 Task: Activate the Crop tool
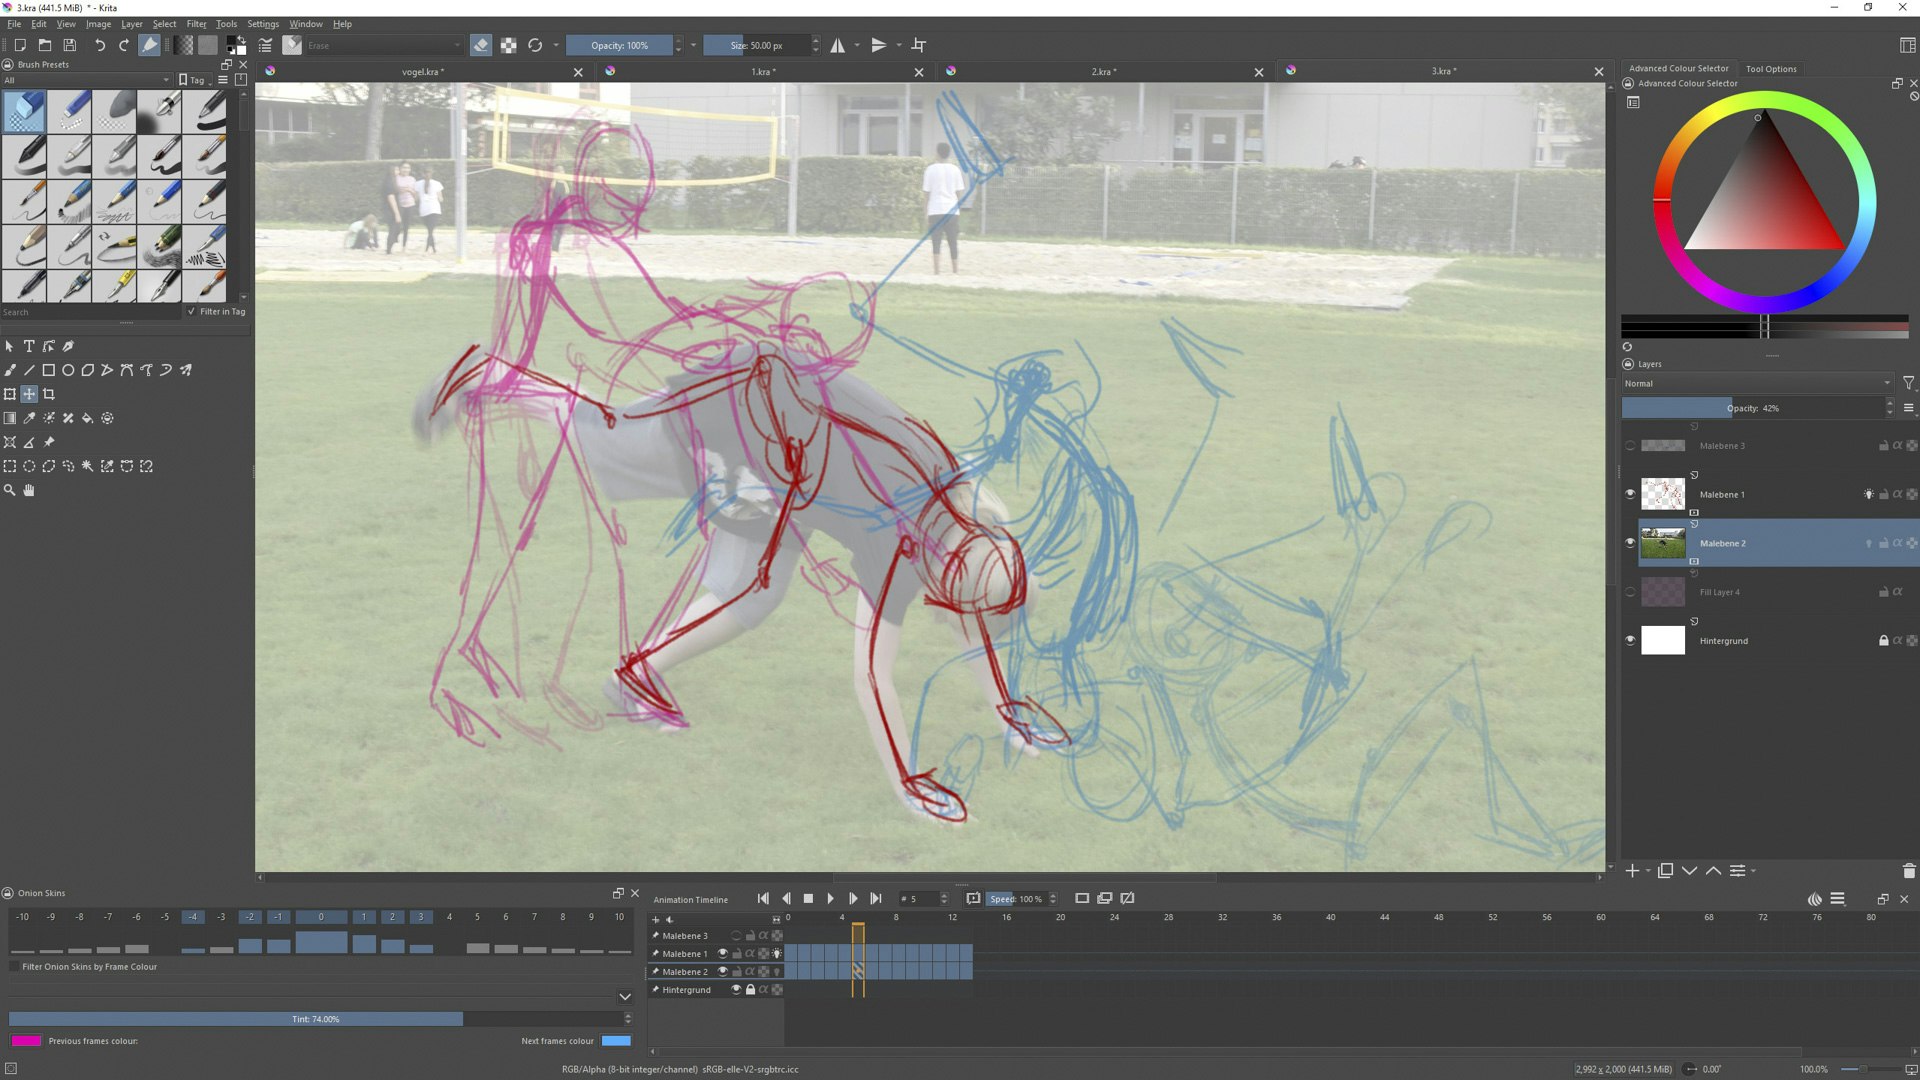pos(49,393)
